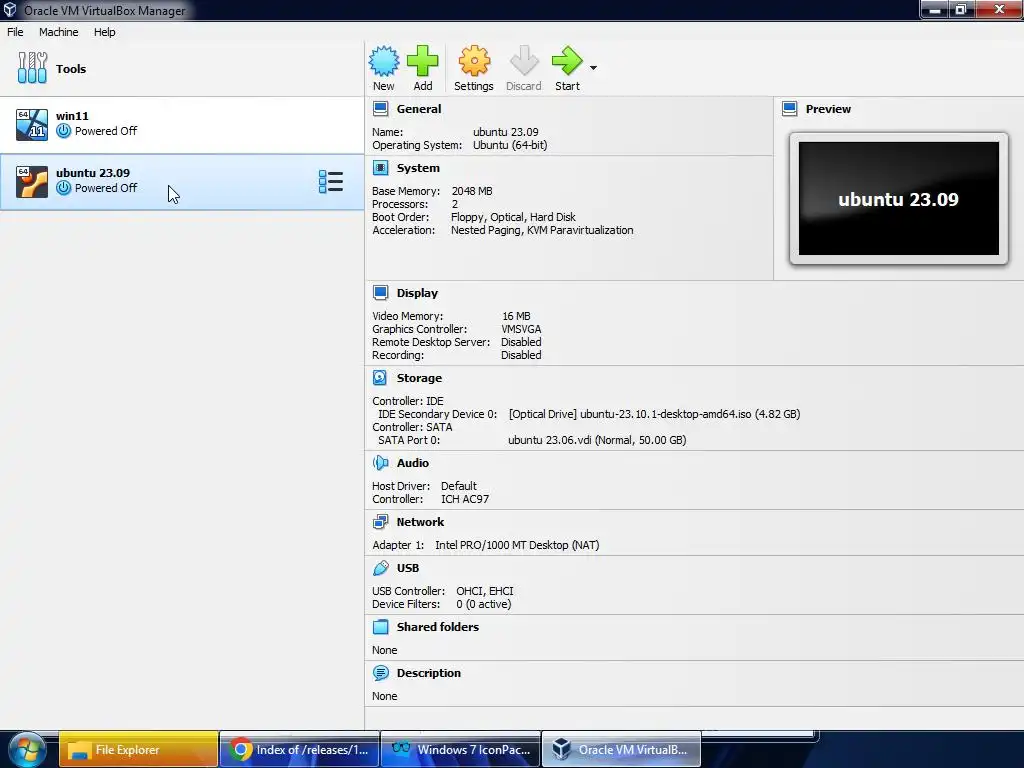Click the VirtualBox title bar cube icon
The width and height of the screenshot is (1024, 768).
(x=10, y=10)
